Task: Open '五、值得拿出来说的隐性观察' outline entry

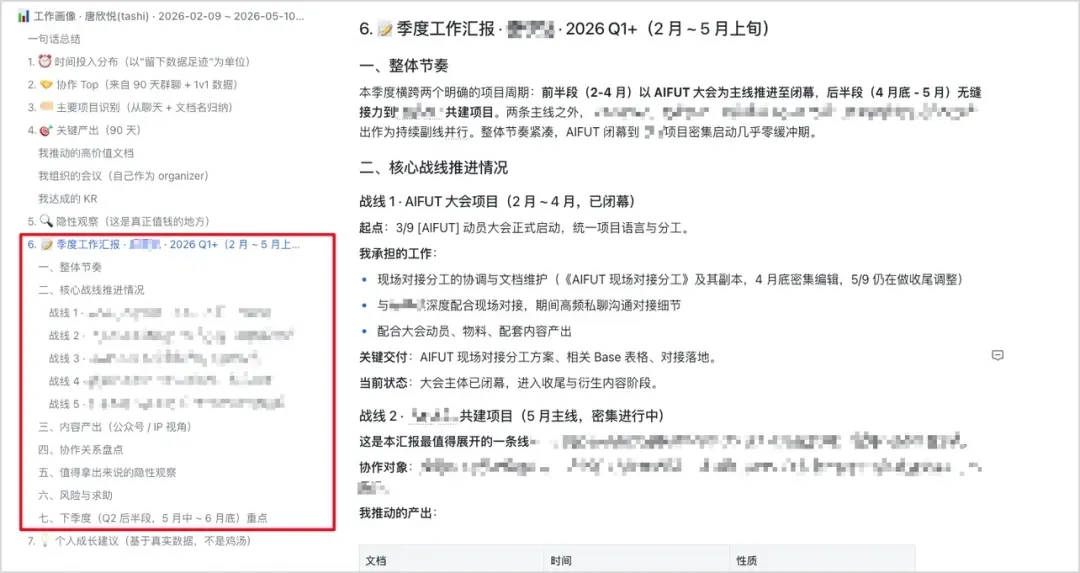Action: coord(107,472)
